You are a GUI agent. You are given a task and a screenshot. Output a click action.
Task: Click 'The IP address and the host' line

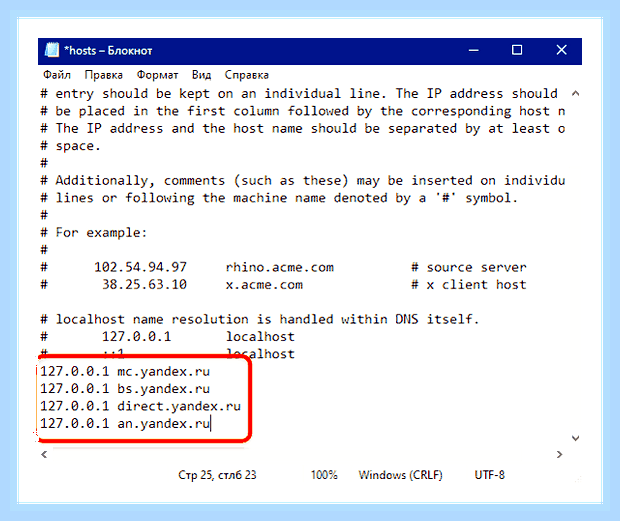302,128
